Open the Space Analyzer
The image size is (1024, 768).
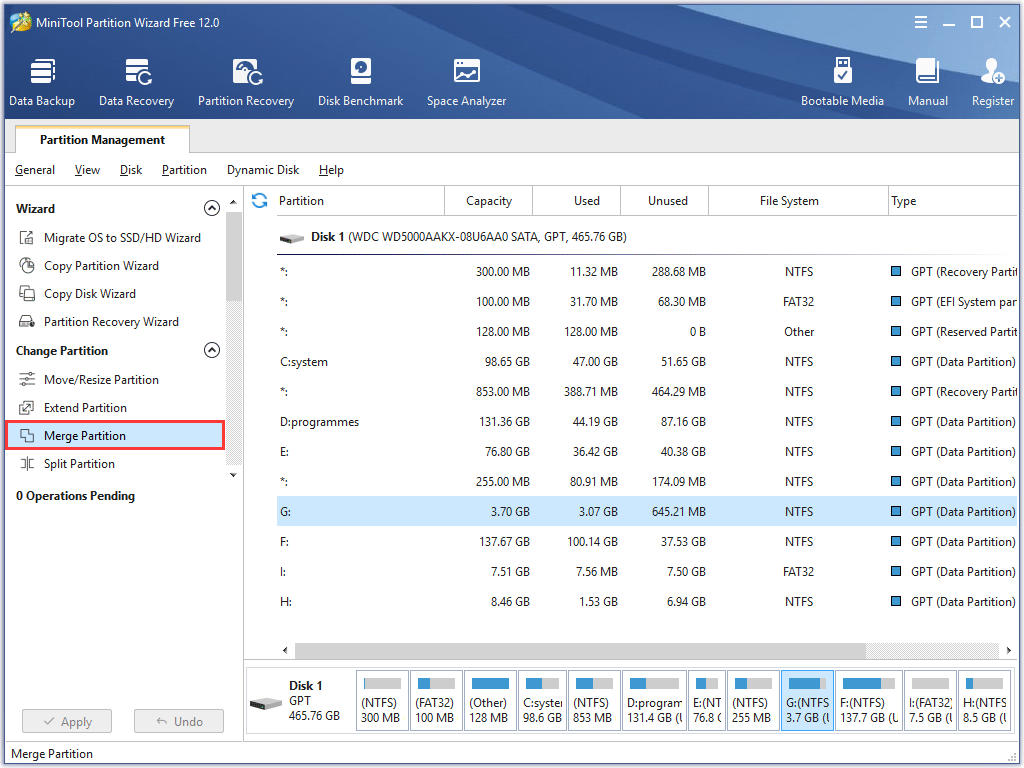pos(466,82)
